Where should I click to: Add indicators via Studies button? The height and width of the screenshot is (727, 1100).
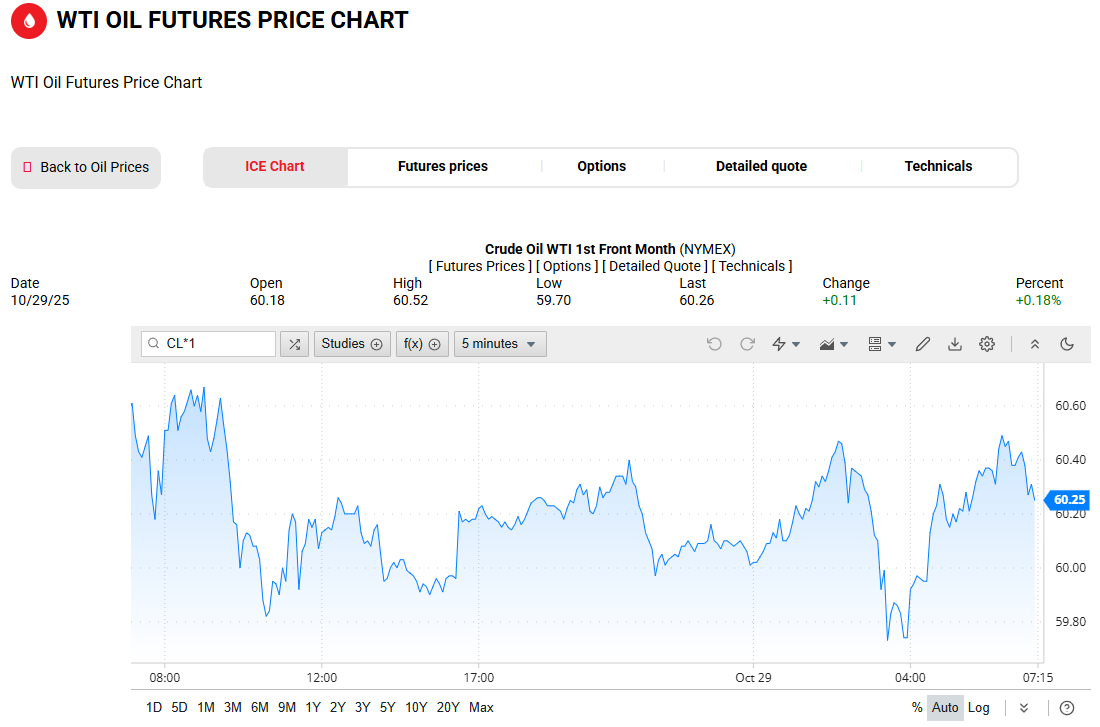coord(352,344)
